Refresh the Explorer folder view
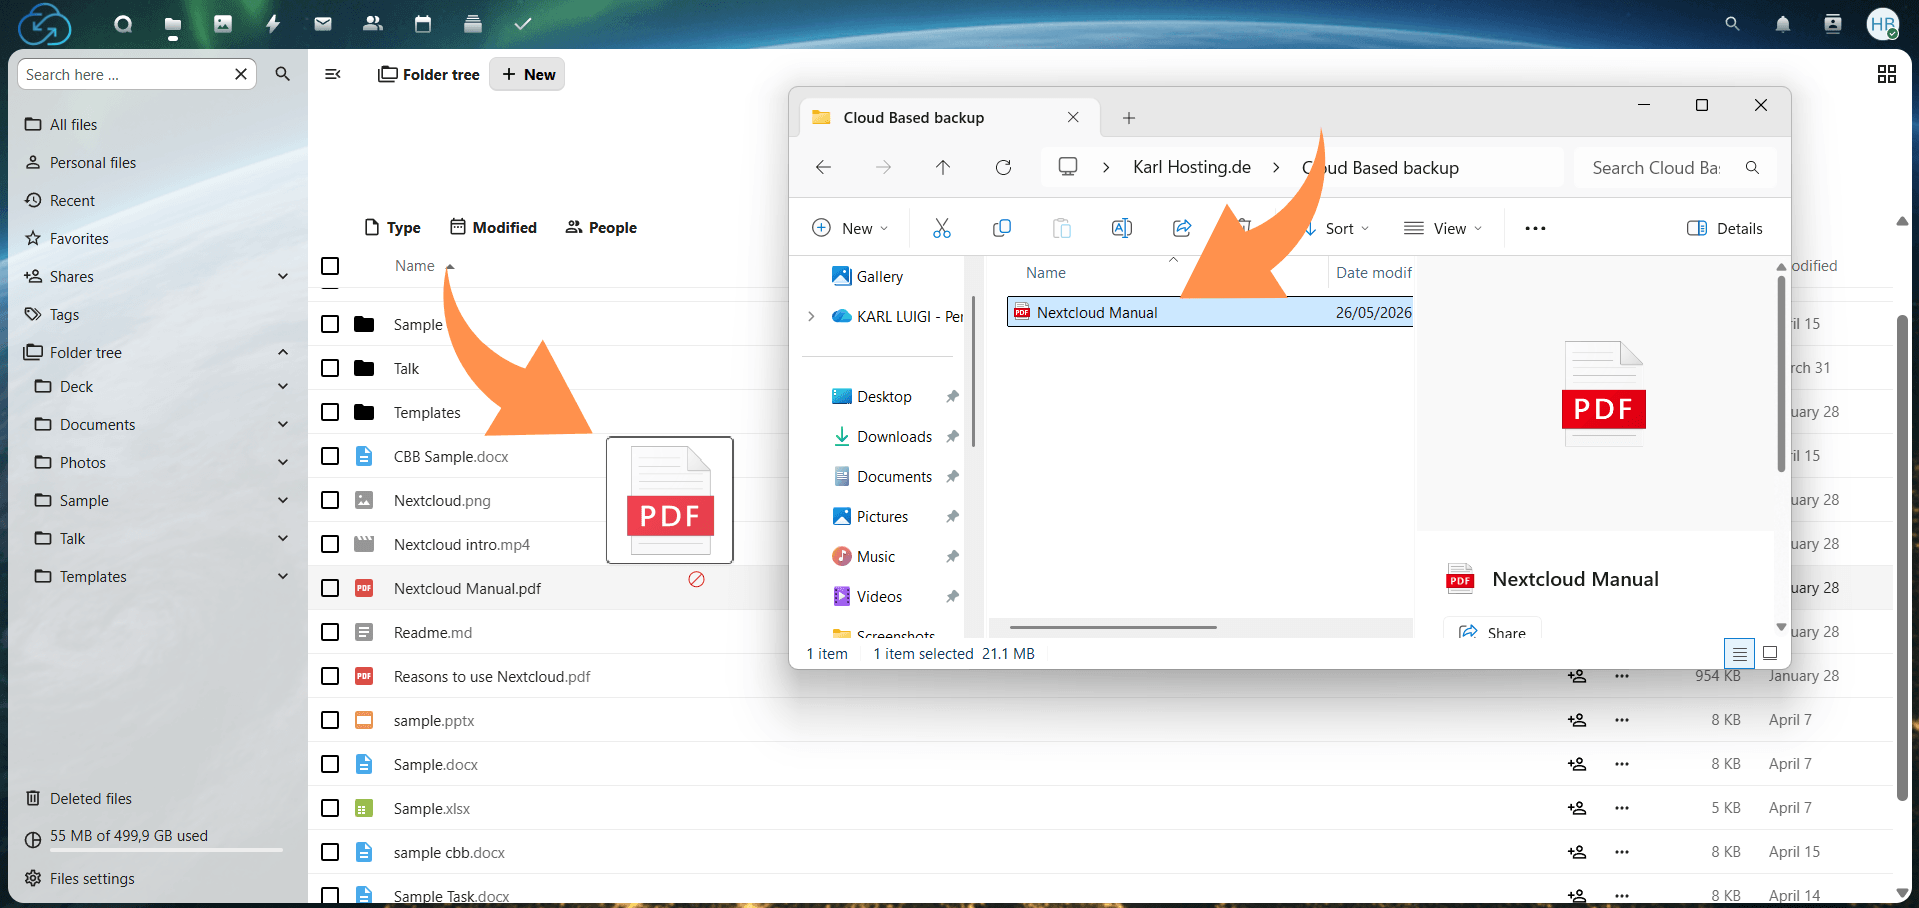This screenshot has width=1919, height=908. coord(1003,167)
